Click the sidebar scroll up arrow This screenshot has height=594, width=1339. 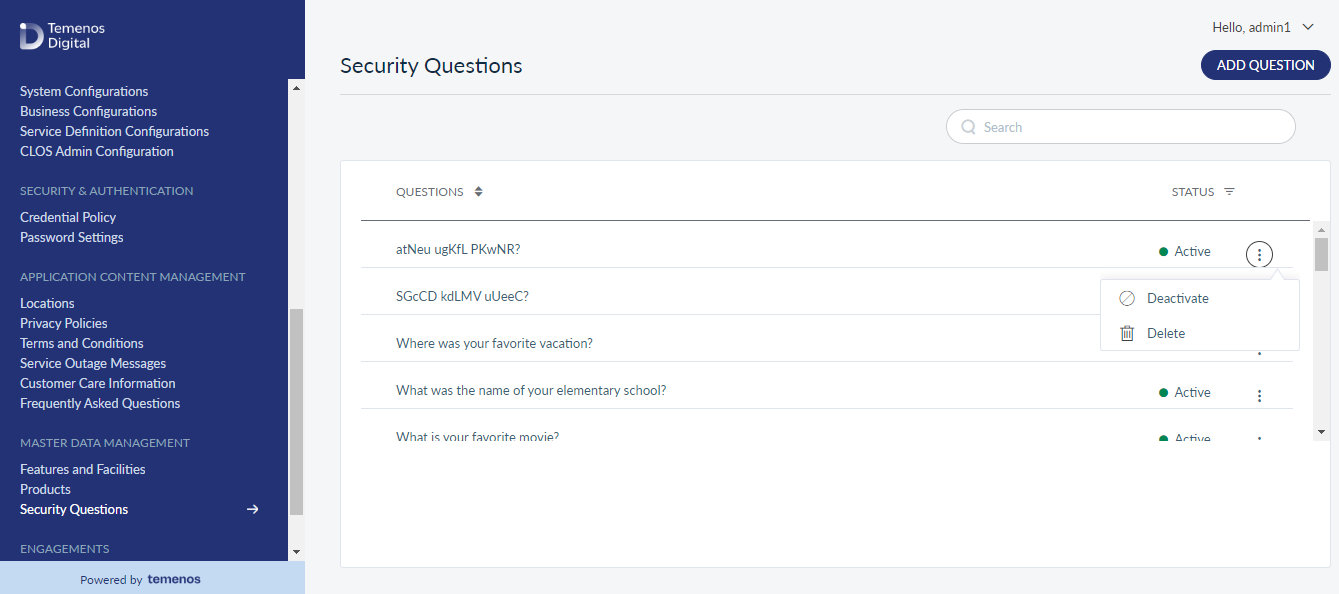click(296, 87)
